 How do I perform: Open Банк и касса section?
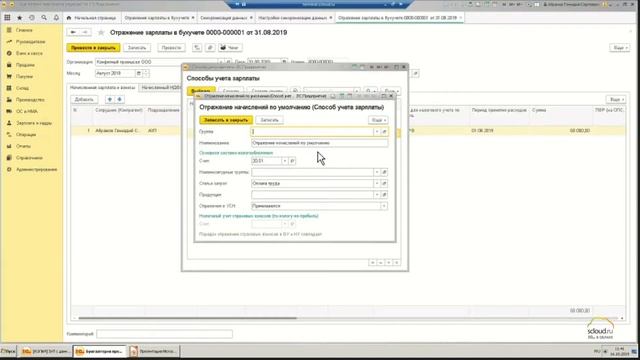coord(29,53)
